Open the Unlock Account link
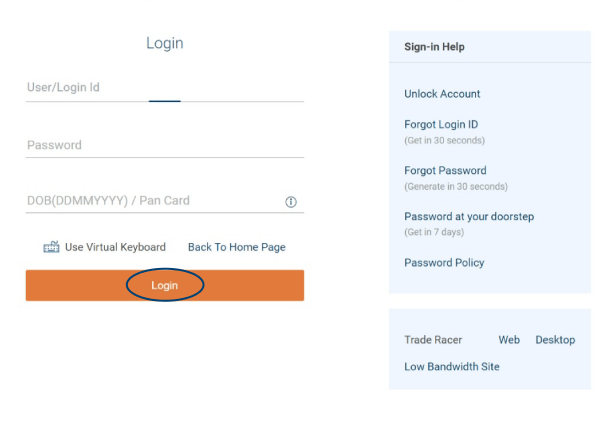The image size is (610, 430). pos(442,94)
